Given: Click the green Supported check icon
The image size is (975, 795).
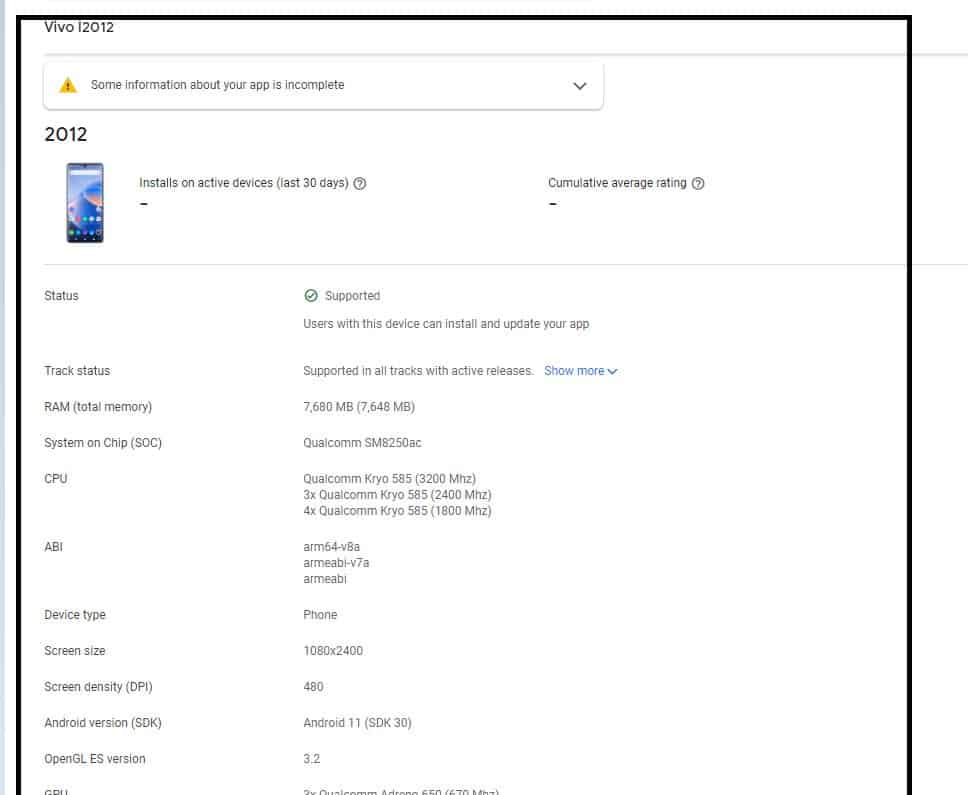Looking at the screenshot, I should (x=313, y=297).
